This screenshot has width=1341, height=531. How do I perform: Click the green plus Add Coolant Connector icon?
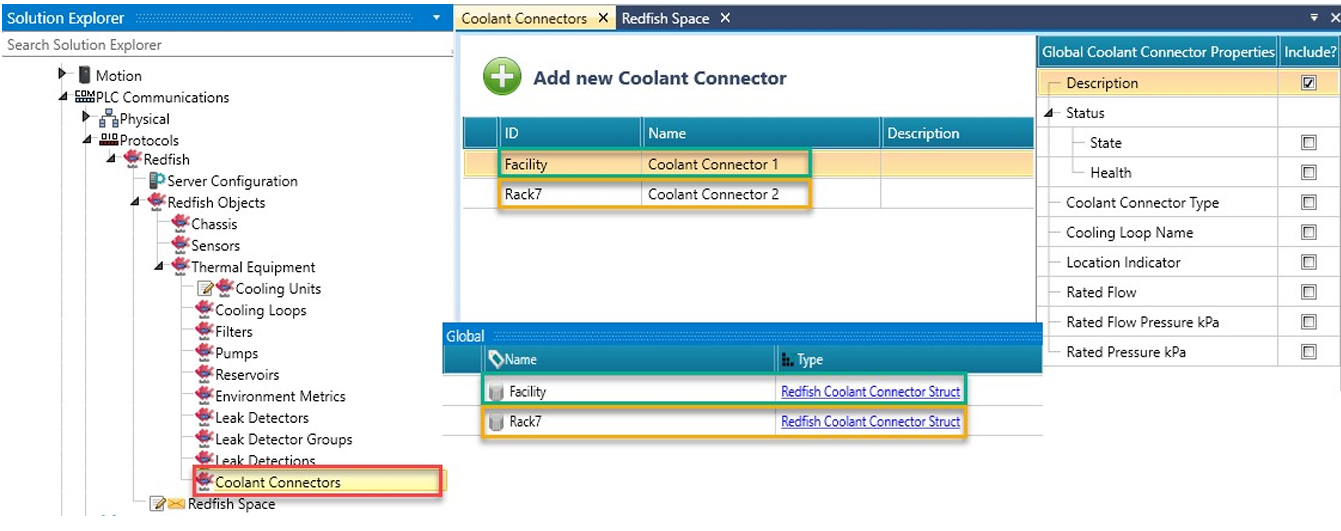(502, 78)
